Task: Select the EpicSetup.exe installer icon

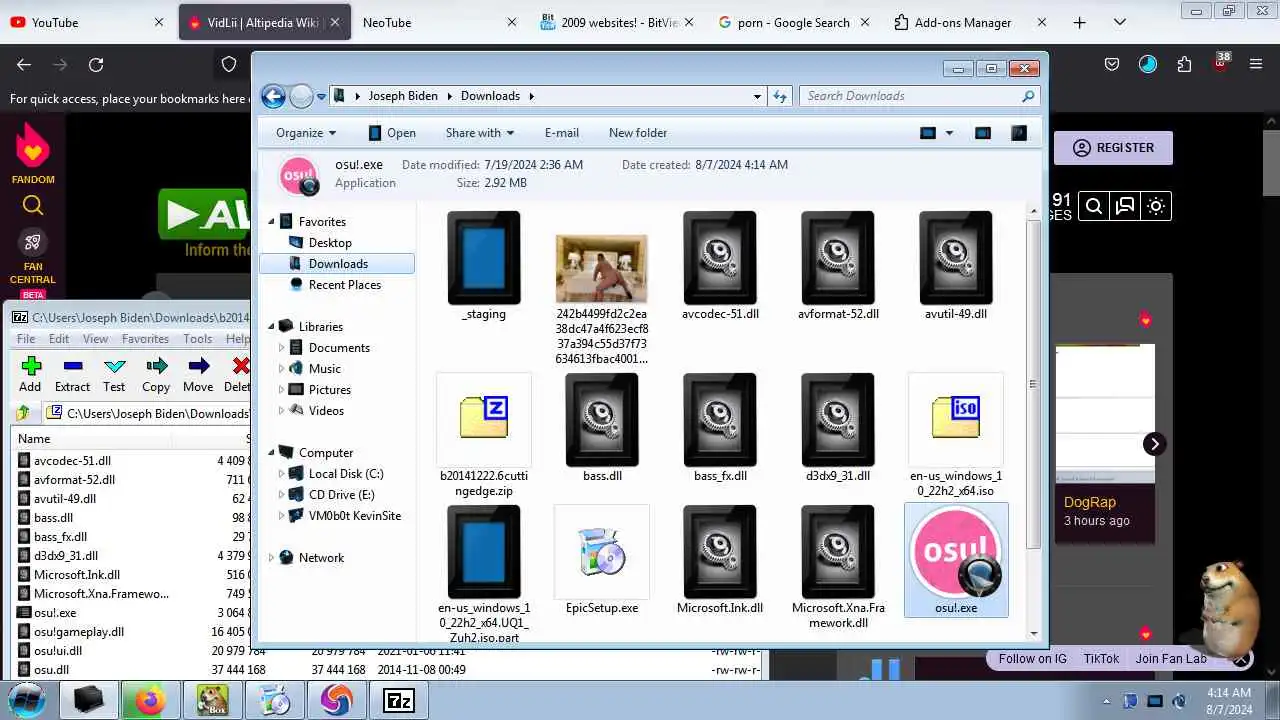Action: (602, 552)
